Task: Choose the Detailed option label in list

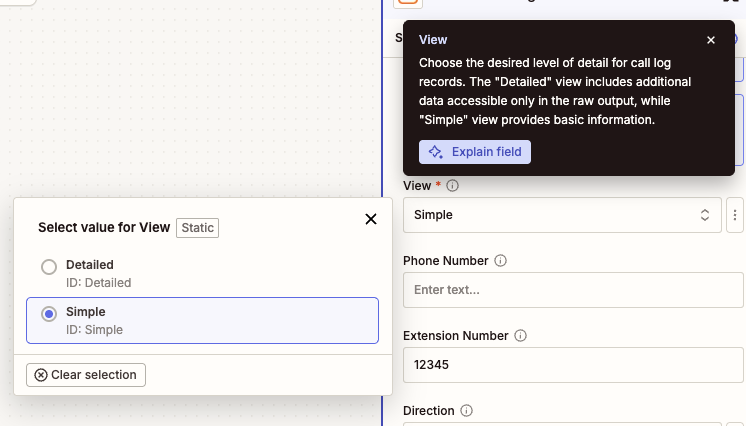Action: 90,265
